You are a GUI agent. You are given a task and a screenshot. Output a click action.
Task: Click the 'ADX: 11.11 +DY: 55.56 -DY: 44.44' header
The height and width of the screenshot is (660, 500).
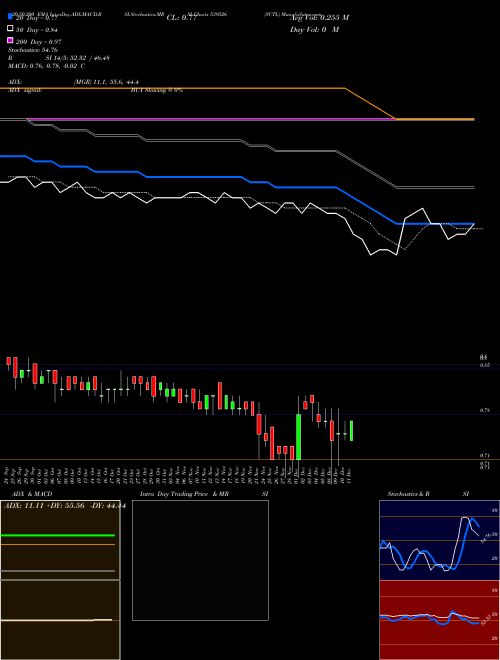click(x=65, y=506)
